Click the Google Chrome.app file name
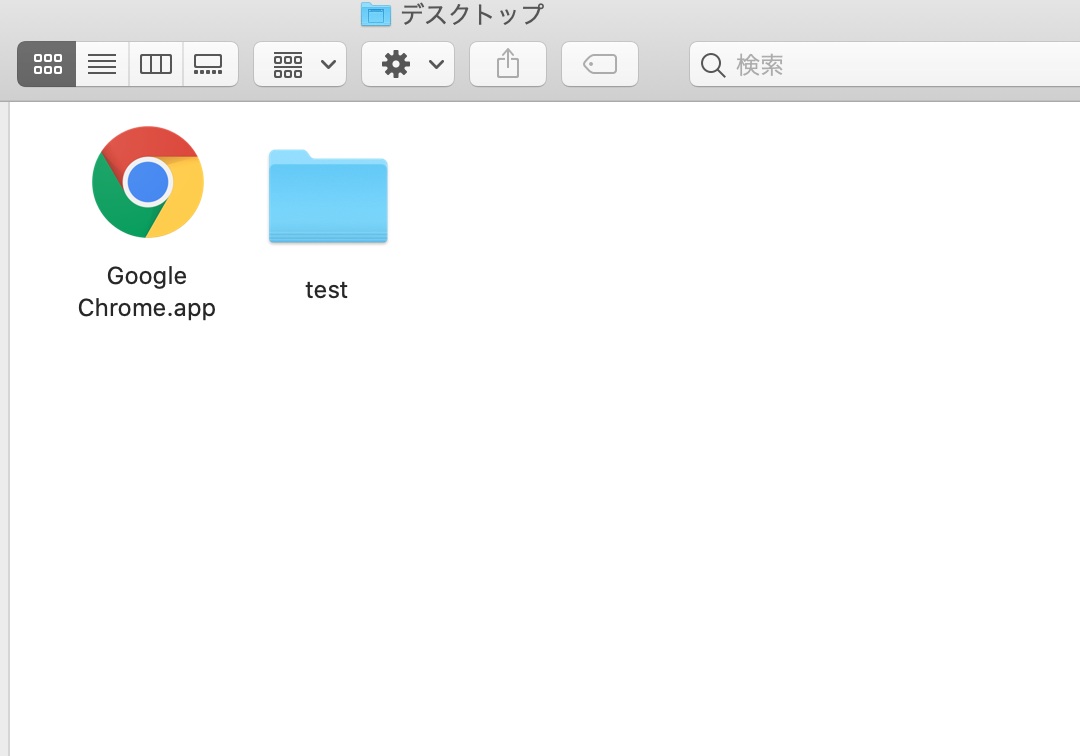Viewport: 1080px width, 756px height. pos(147,292)
